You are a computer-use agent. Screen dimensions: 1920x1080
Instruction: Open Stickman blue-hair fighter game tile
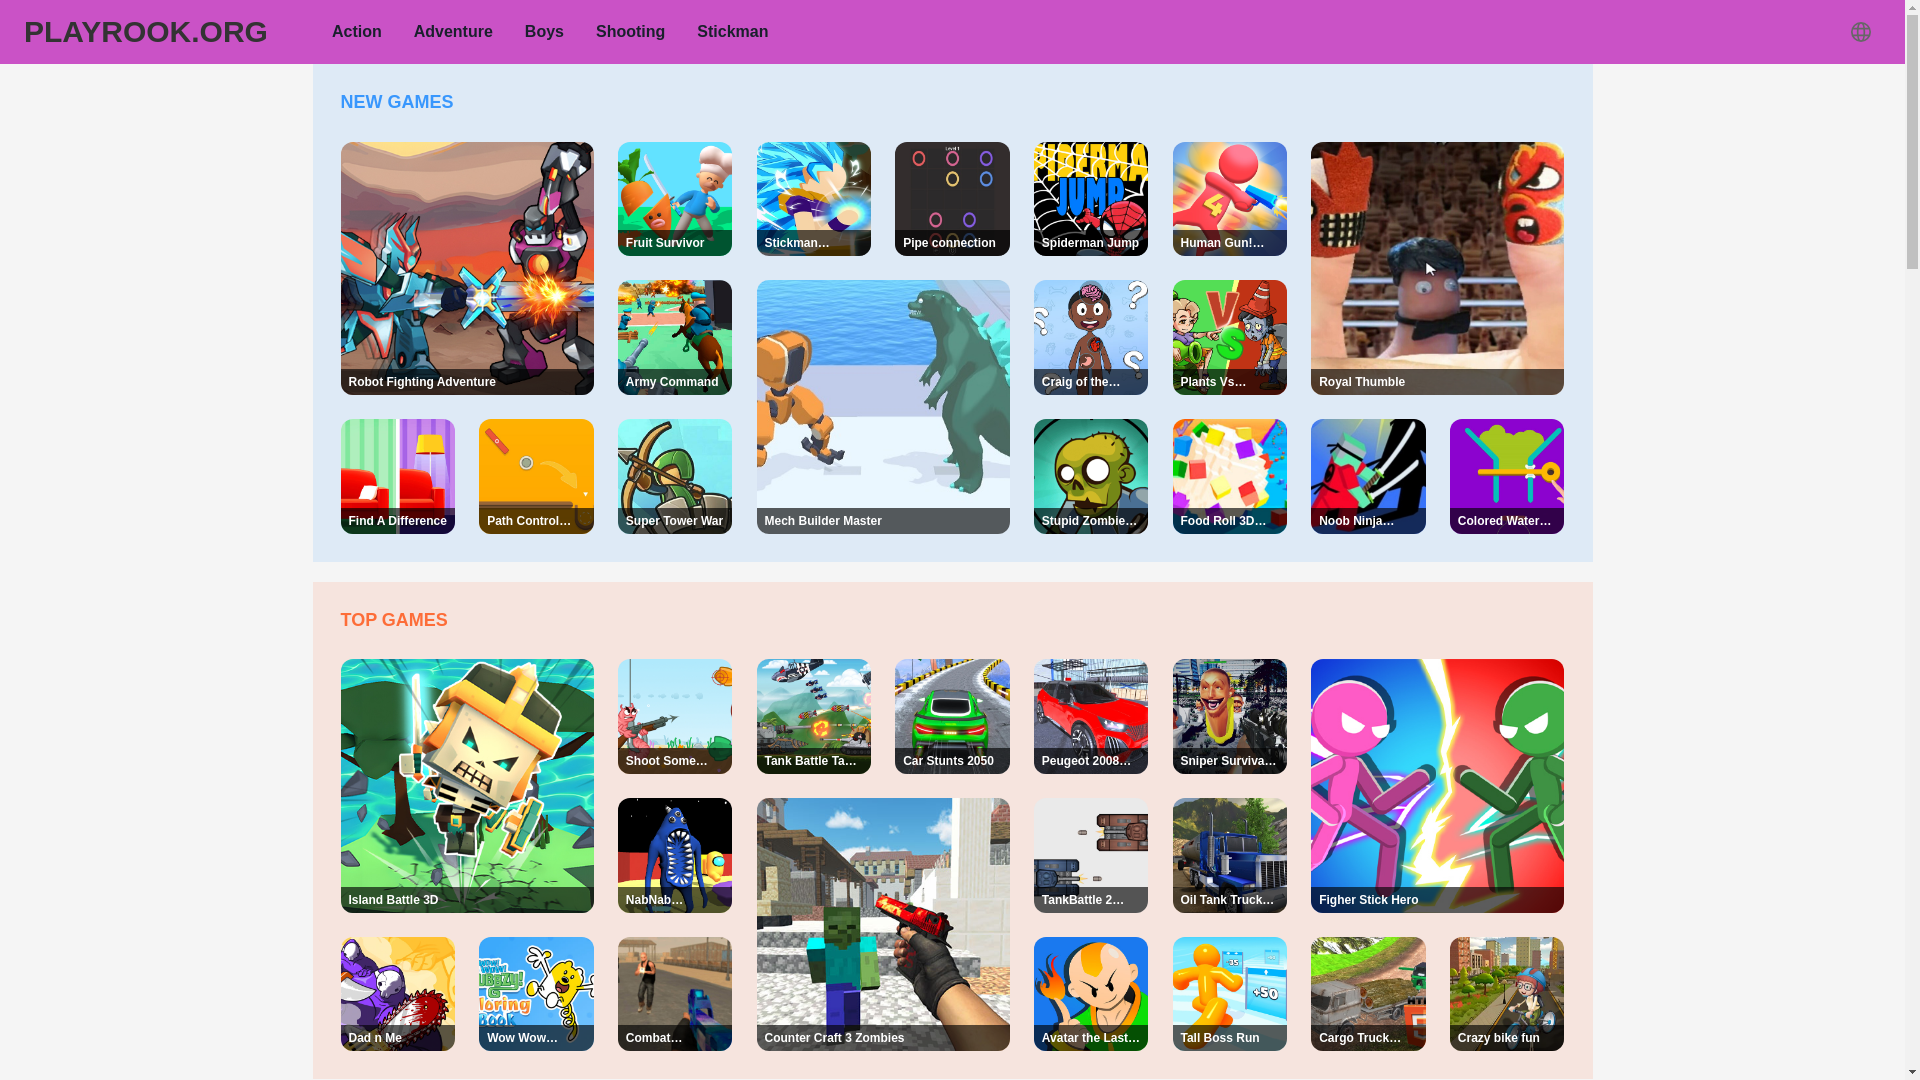click(814, 199)
